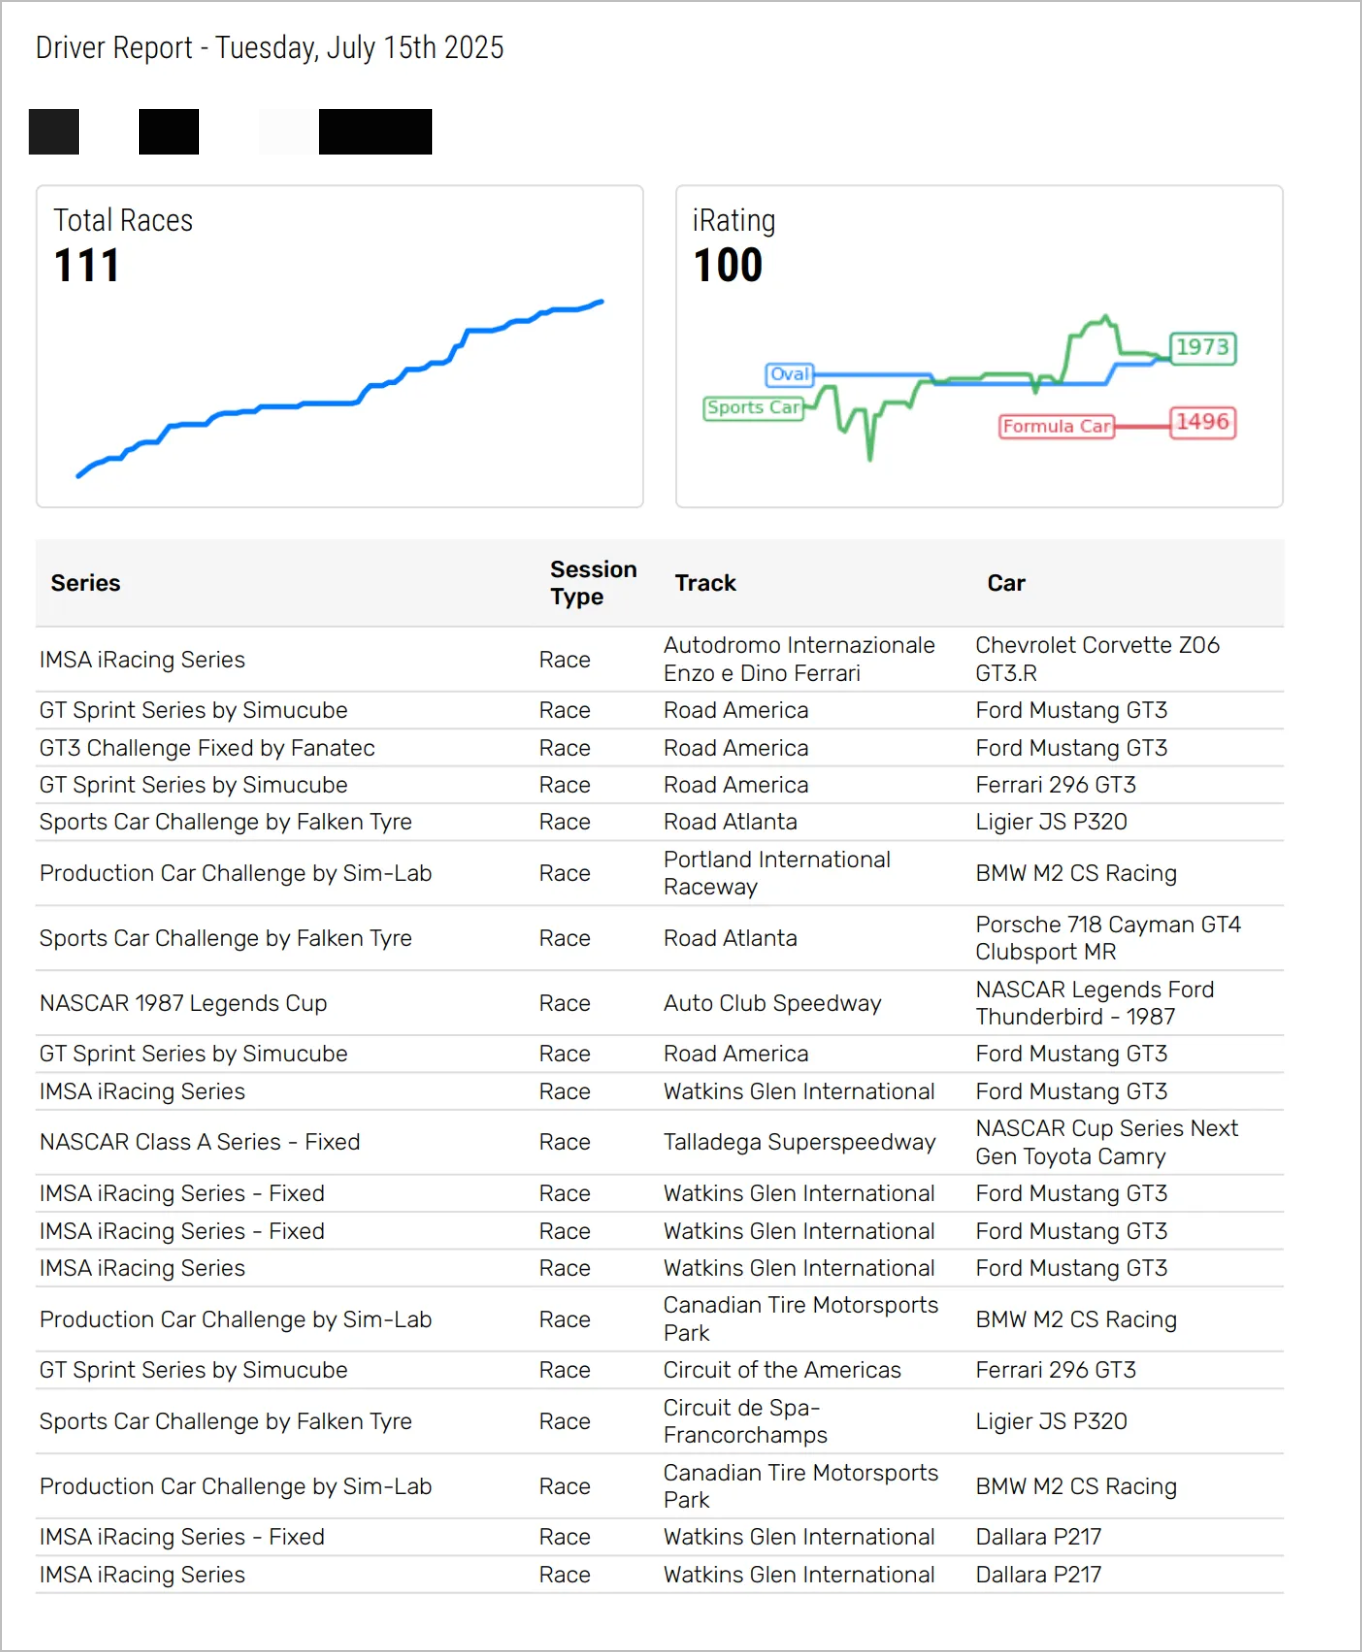Open the NASCAR 1987 Legends Cup series

[x=183, y=1003]
